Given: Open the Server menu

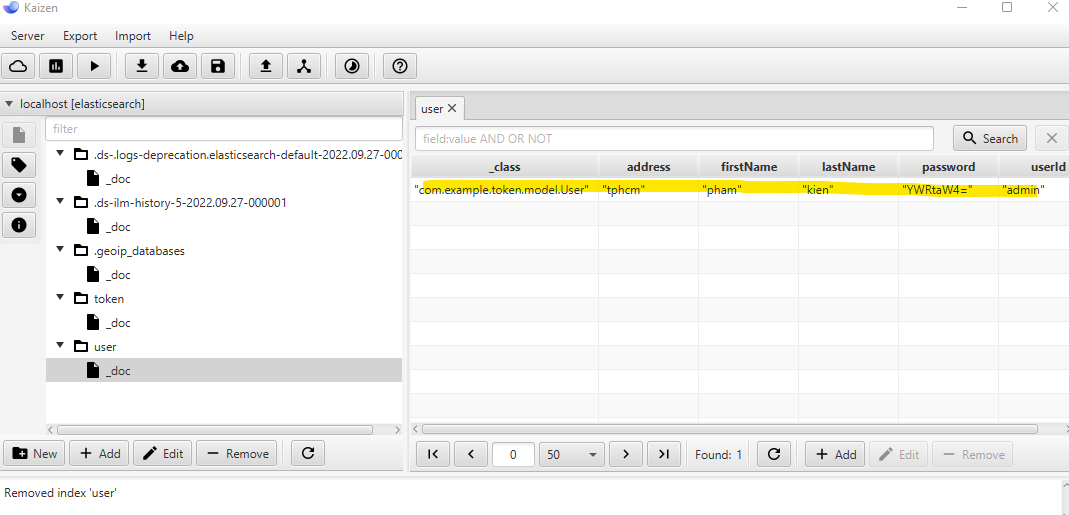Looking at the screenshot, I should pyautogui.click(x=28, y=36).
